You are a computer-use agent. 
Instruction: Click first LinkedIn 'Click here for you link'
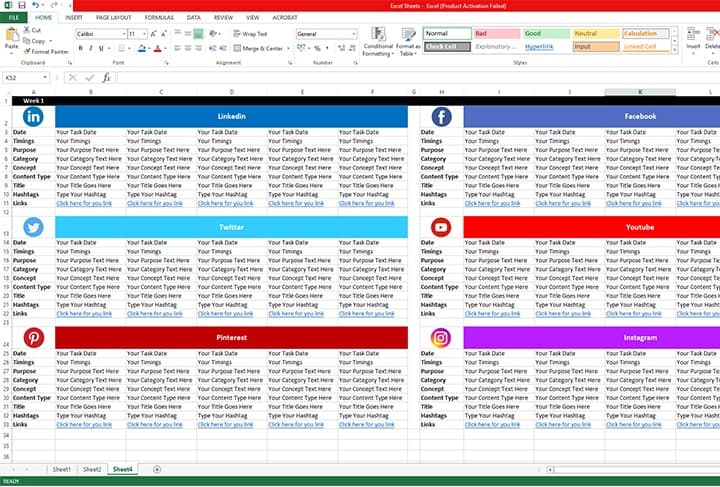(x=90, y=203)
